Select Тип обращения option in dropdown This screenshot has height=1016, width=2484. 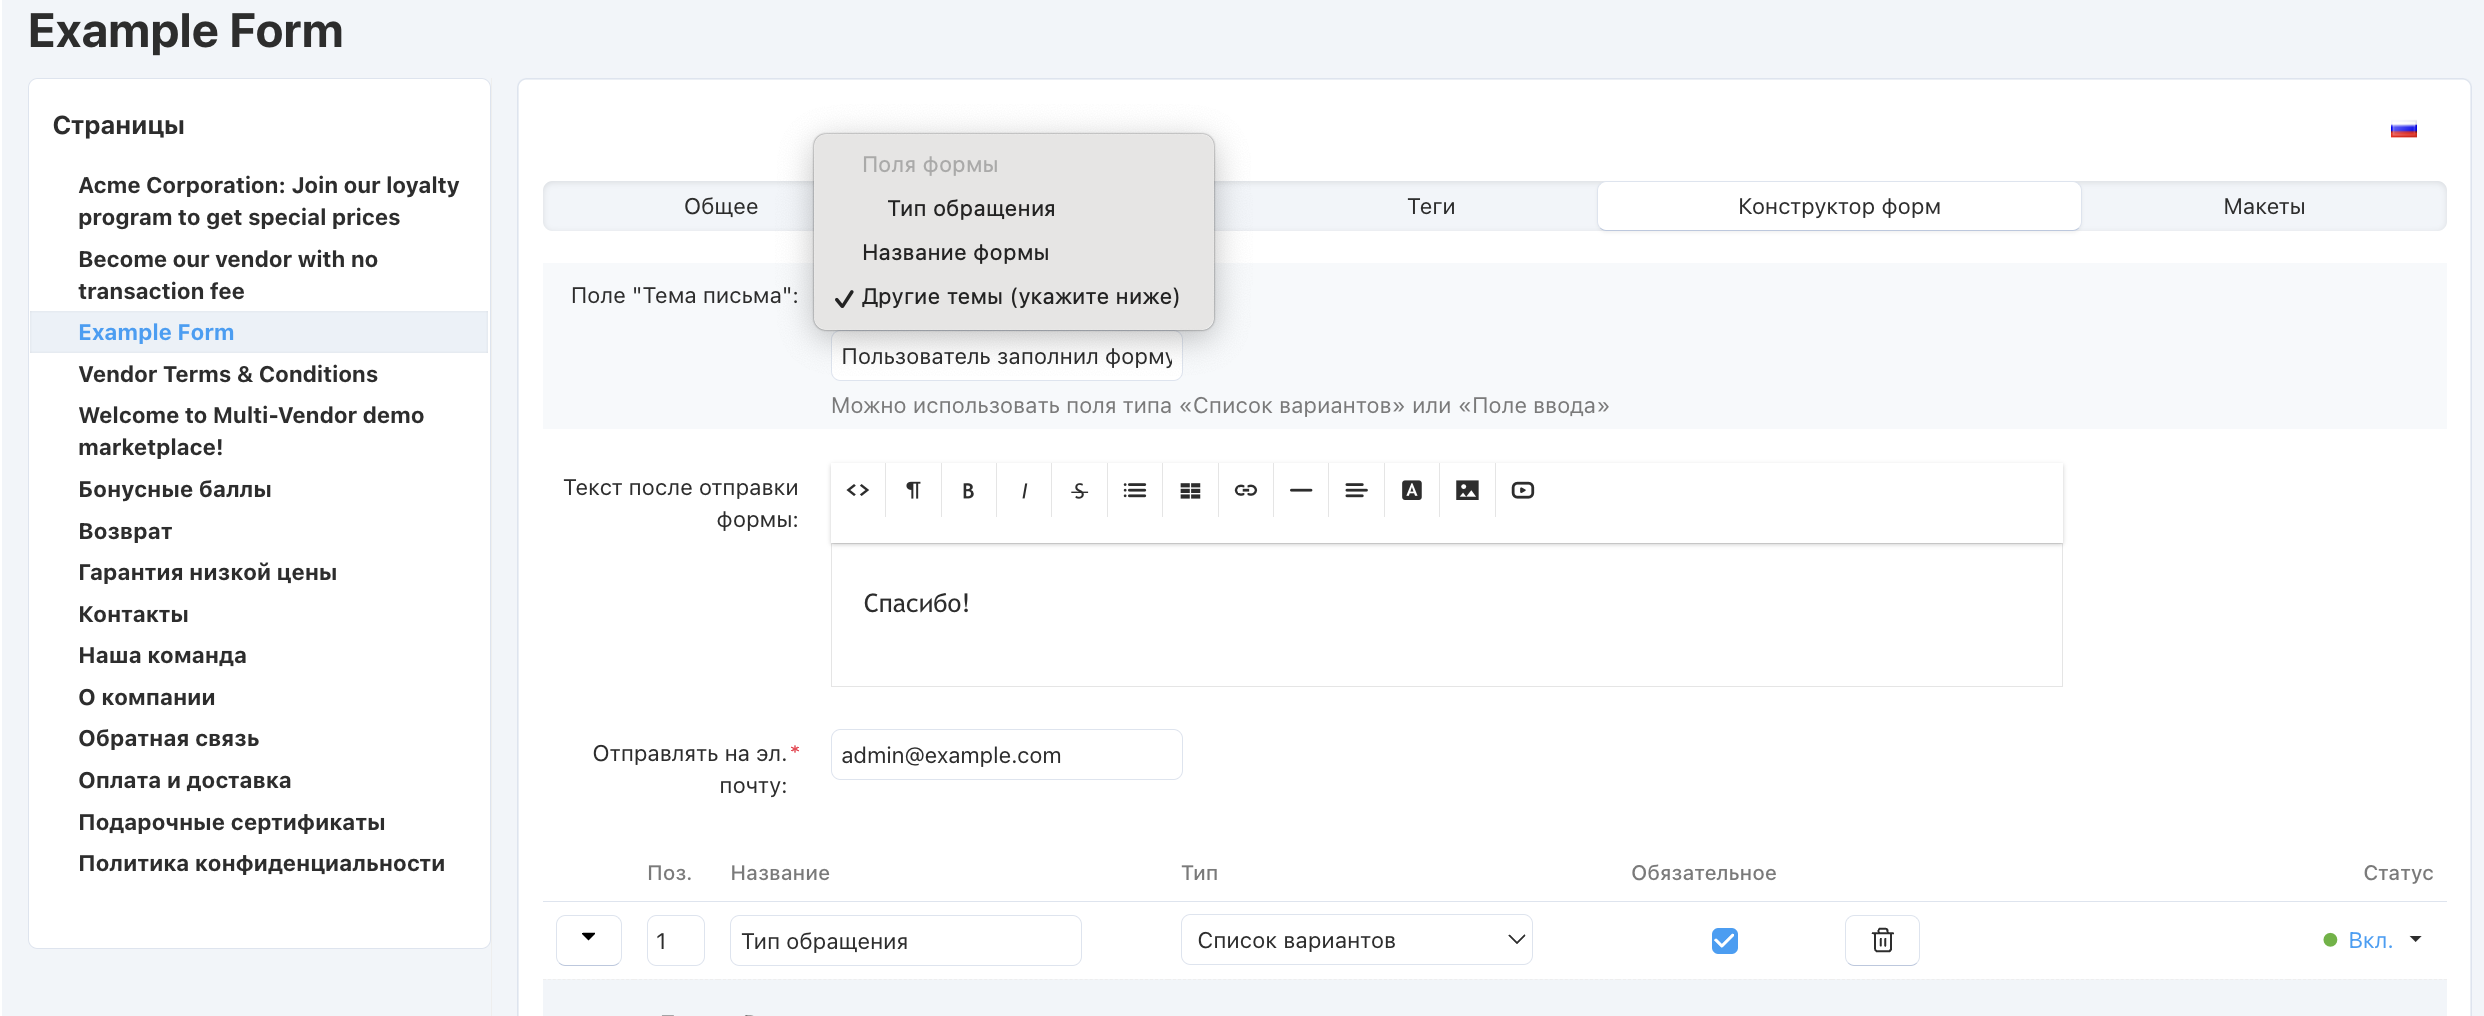click(x=971, y=208)
